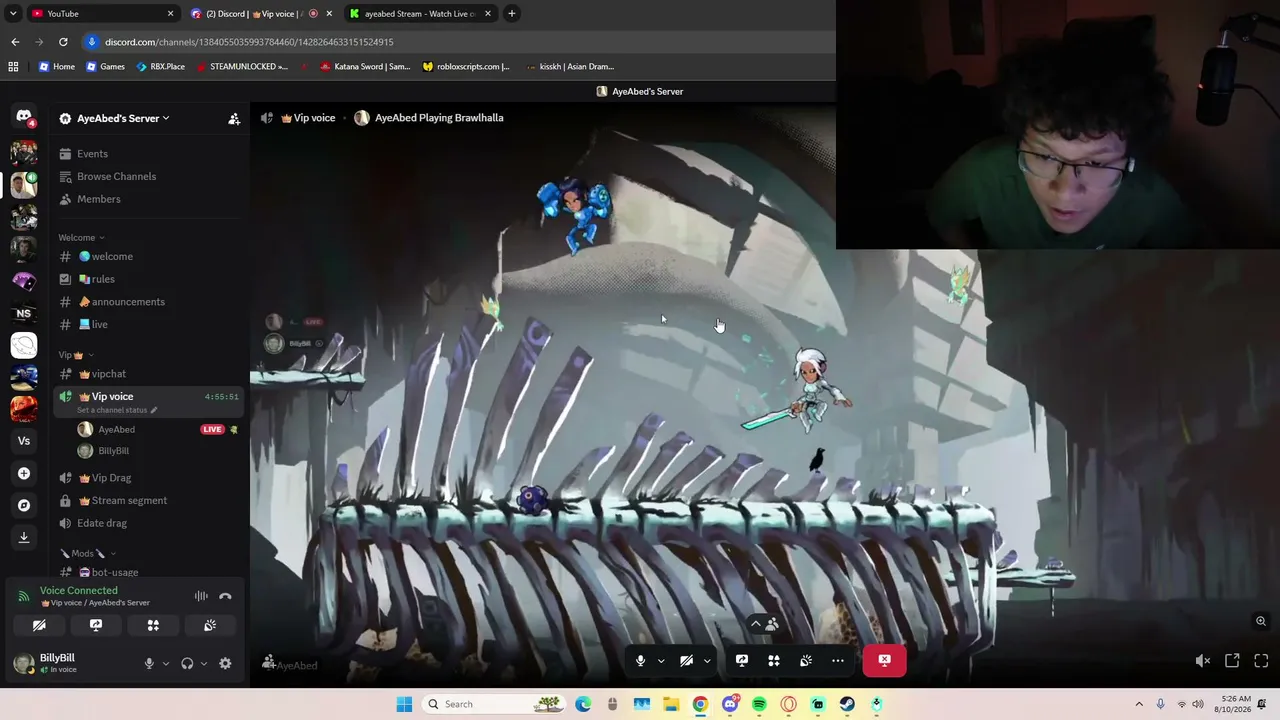Enter fullscreen for the stream

pos(1261,661)
